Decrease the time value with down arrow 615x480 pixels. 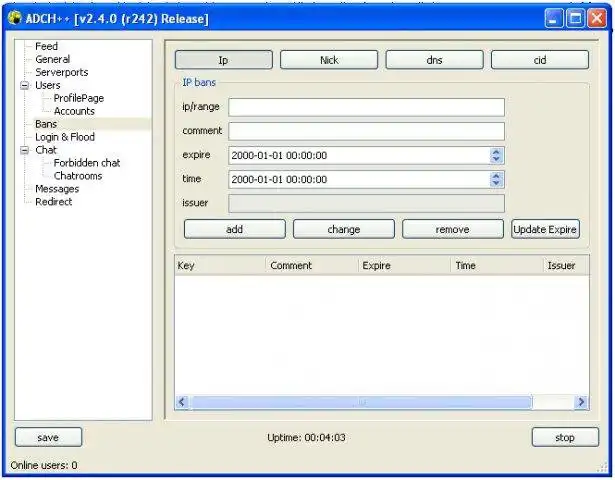[x=496, y=183]
